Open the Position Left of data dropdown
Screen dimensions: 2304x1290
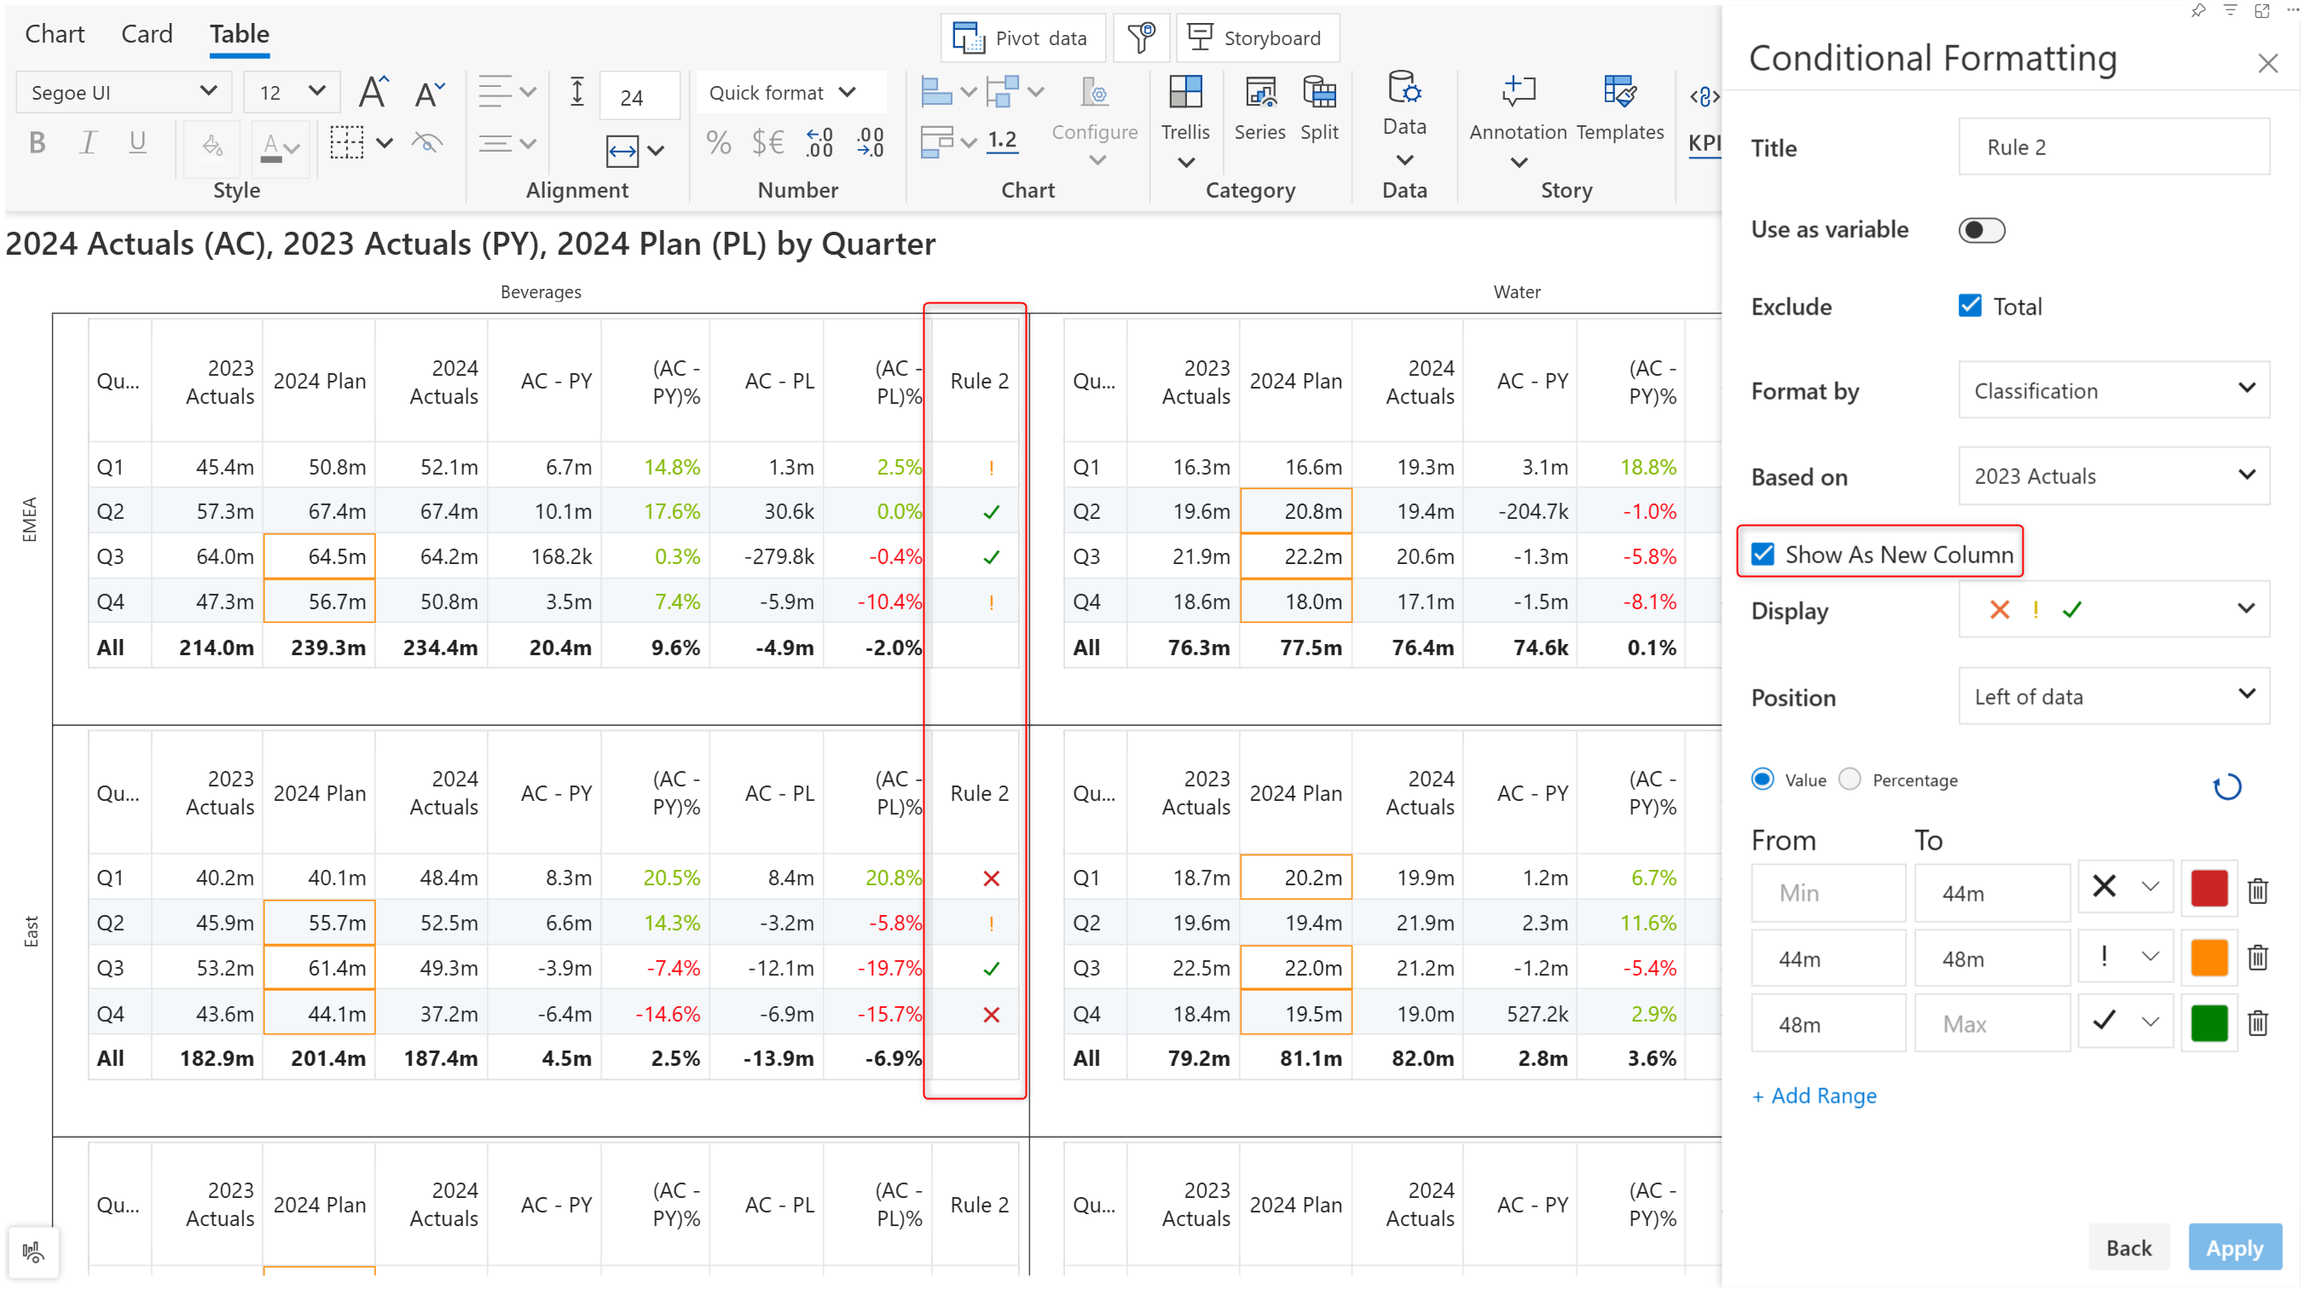(x=2113, y=696)
